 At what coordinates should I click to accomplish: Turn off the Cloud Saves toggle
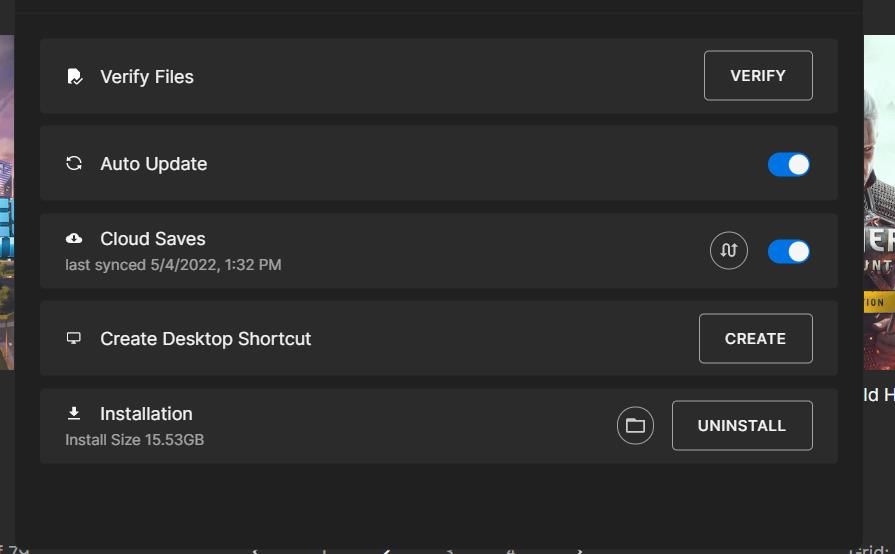[789, 252]
